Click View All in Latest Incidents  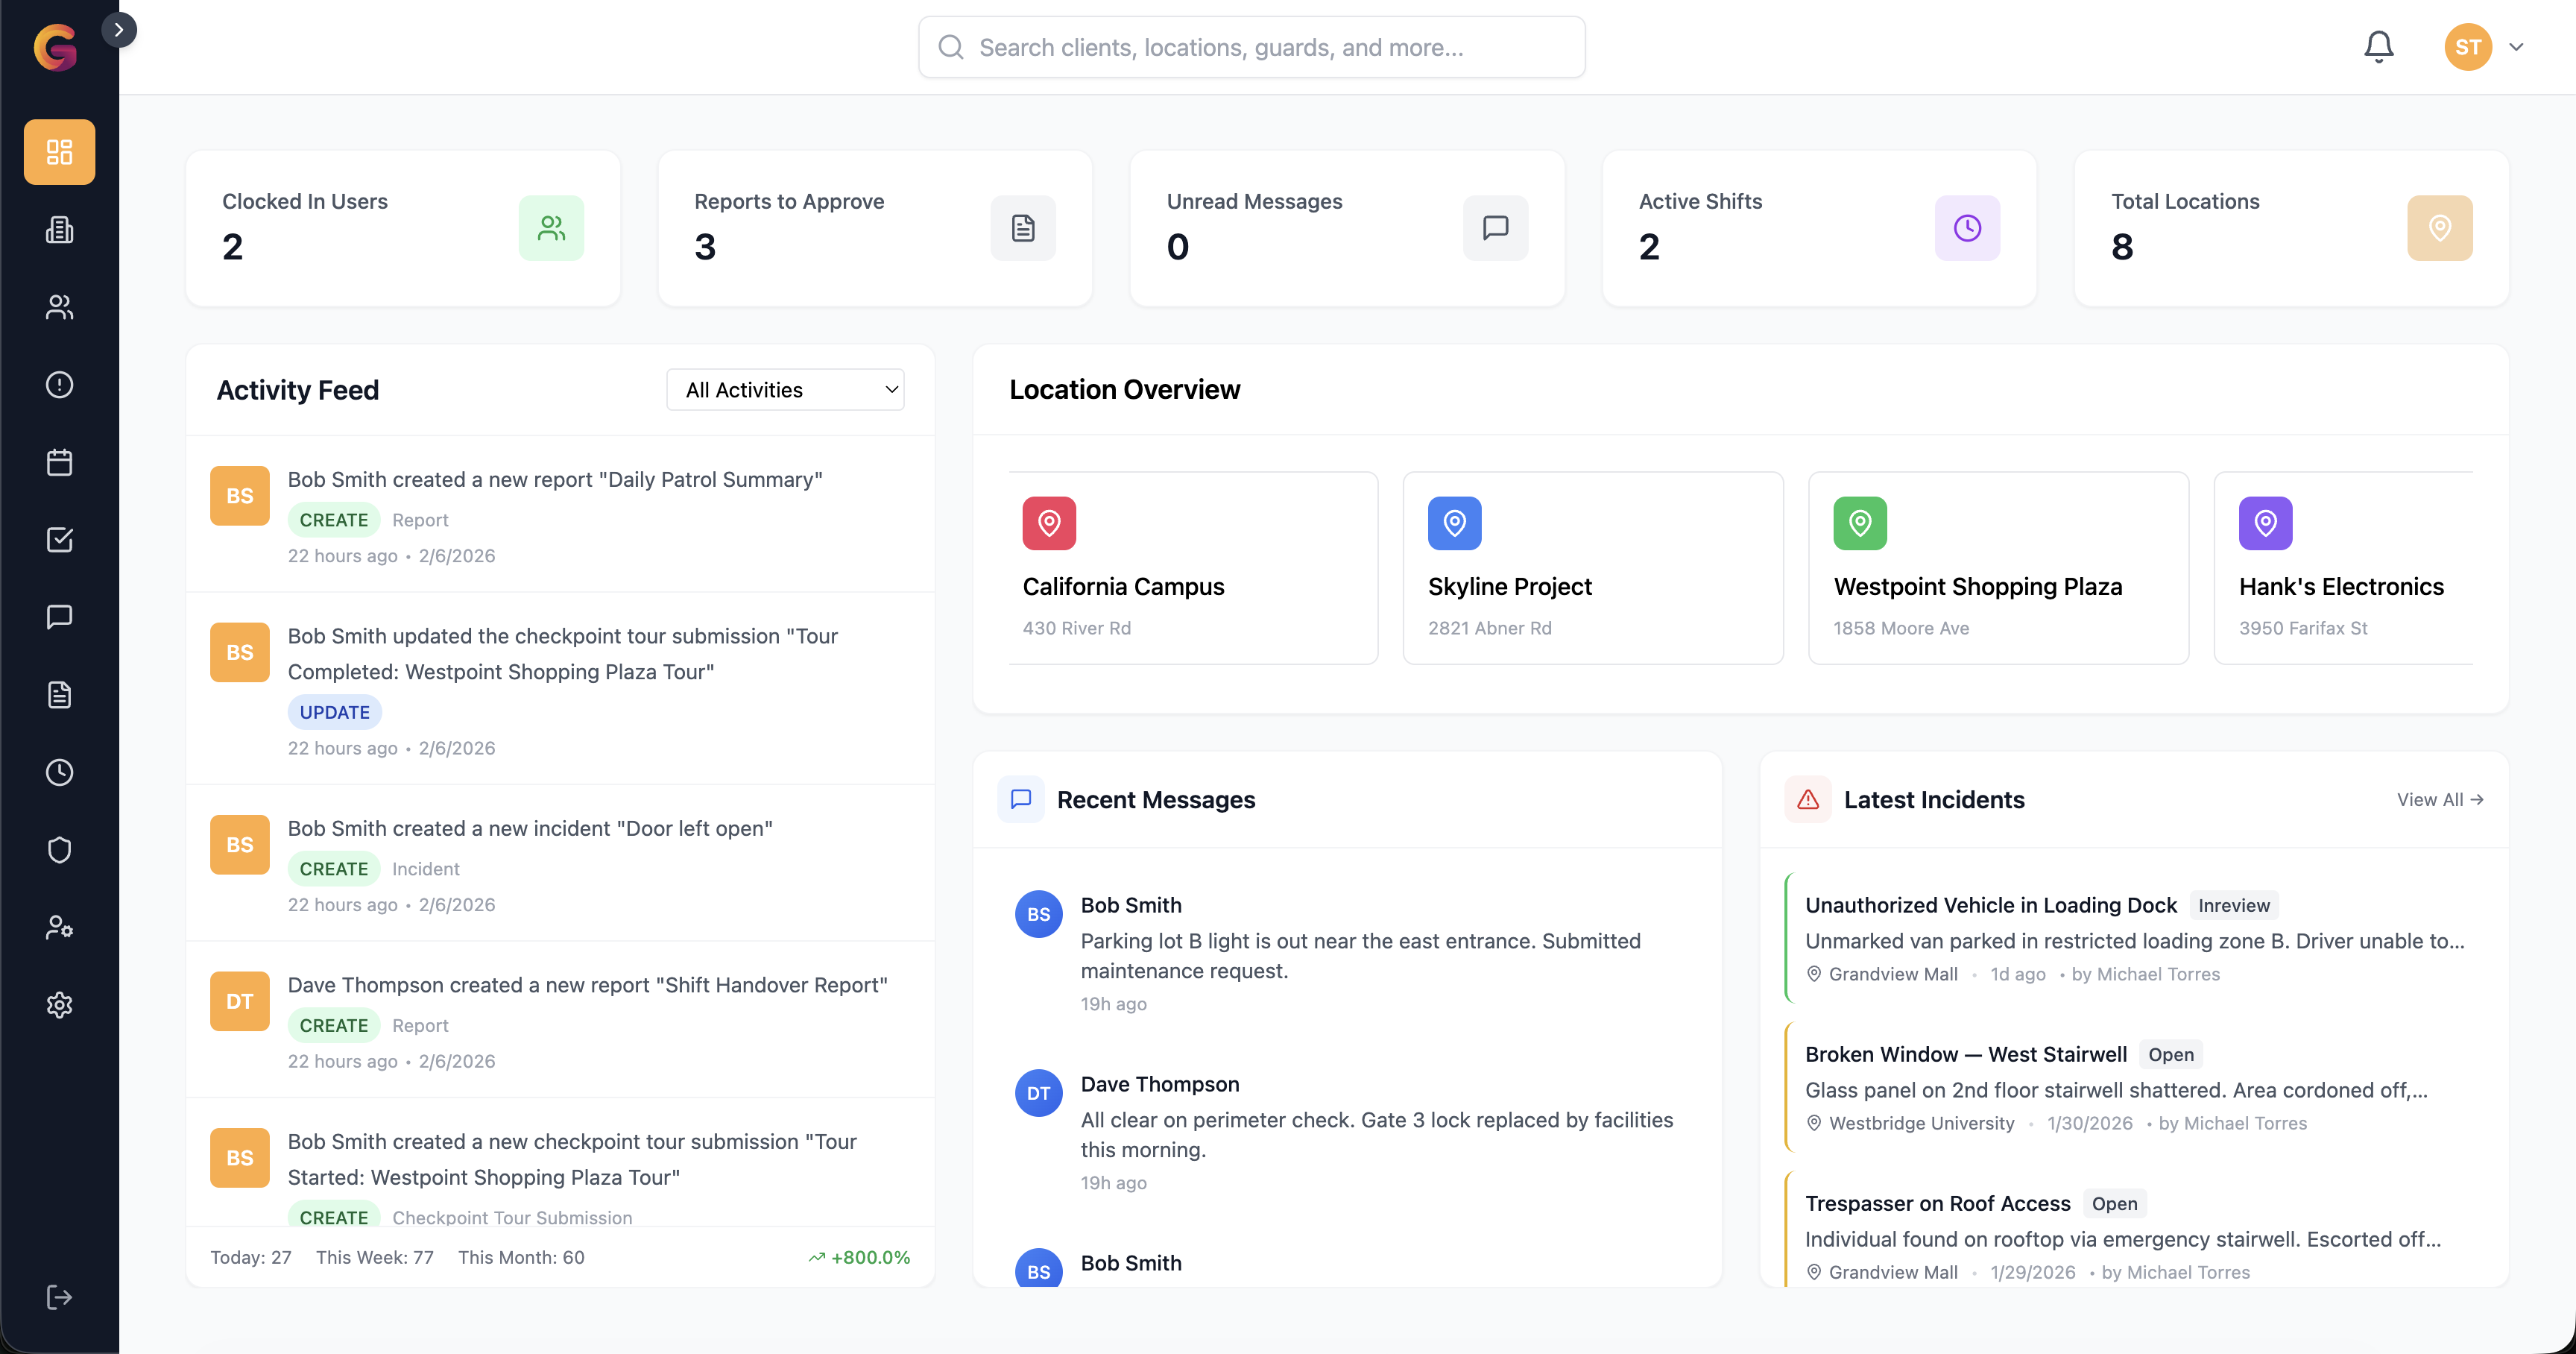coord(2440,799)
